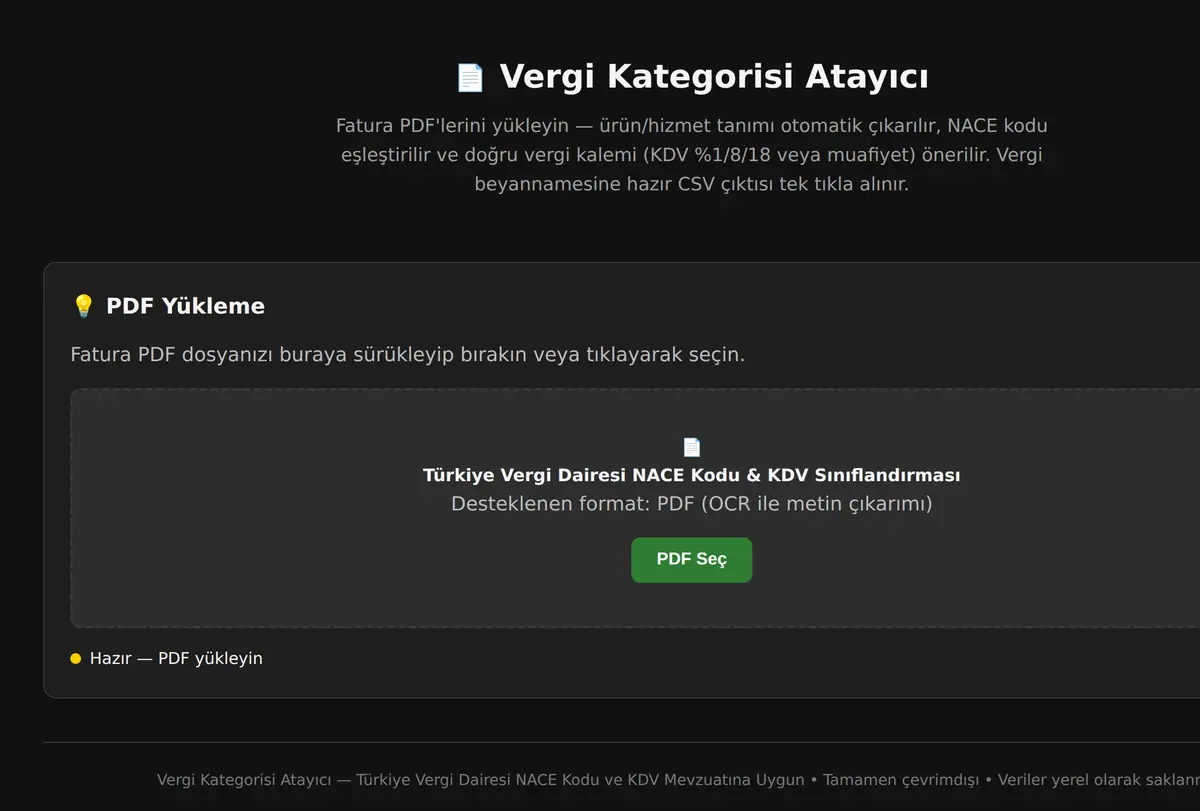Screen dimensions: 1200x811
Task: Click 'Türkiye Vergi Dairesi NACE Kodu & KDV Sınıflandırması' text
Action: click(692, 475)
